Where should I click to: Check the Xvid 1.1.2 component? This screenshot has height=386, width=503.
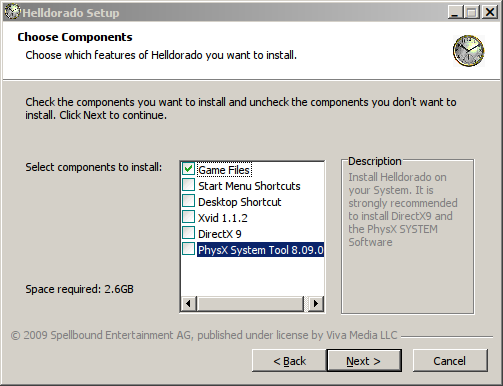(x=188, y=217)
